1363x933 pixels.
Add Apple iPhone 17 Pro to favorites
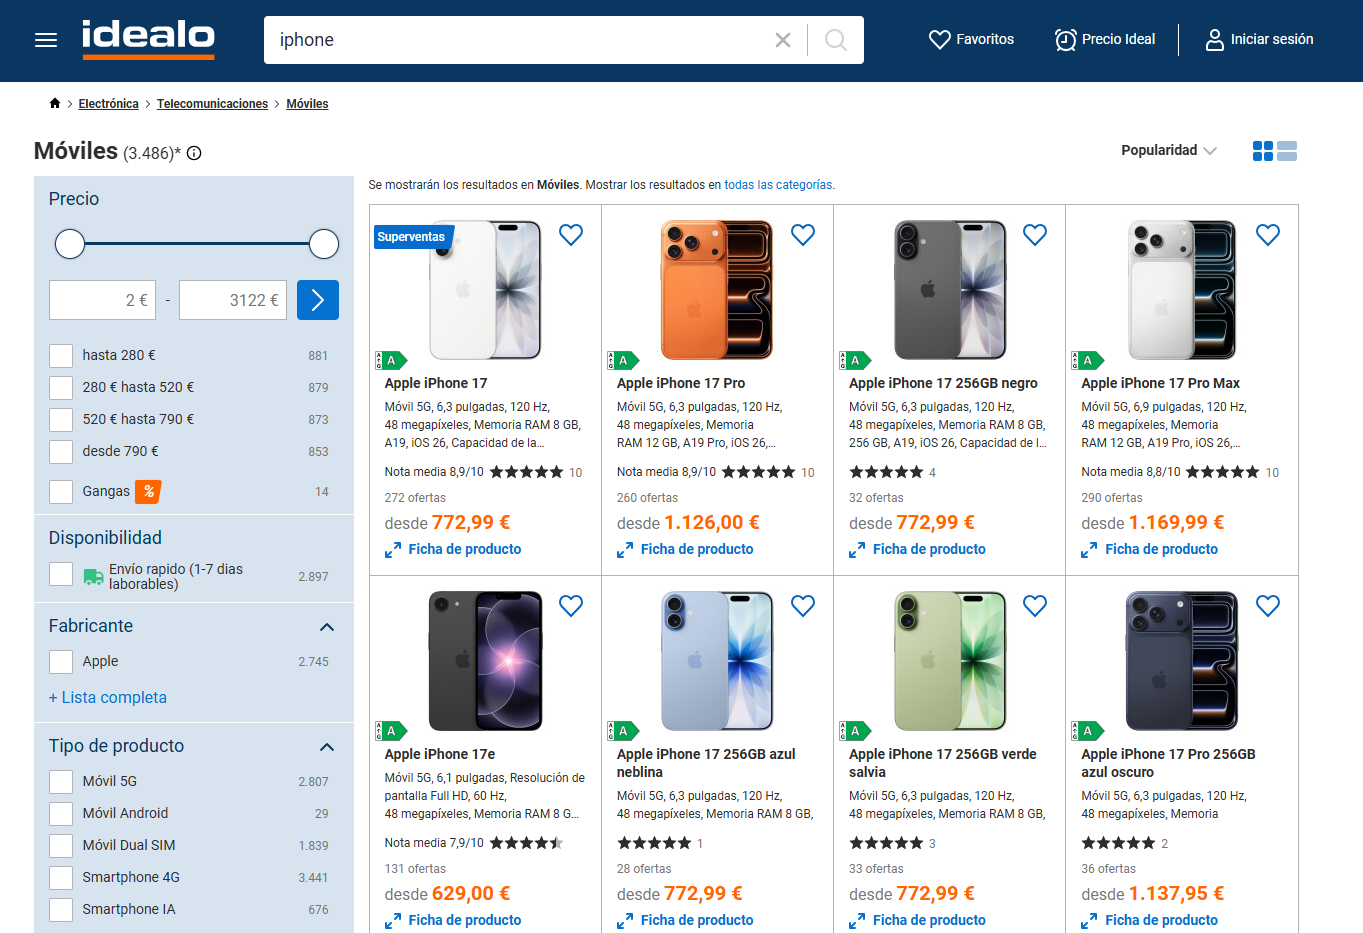click(x=803, y=235)
